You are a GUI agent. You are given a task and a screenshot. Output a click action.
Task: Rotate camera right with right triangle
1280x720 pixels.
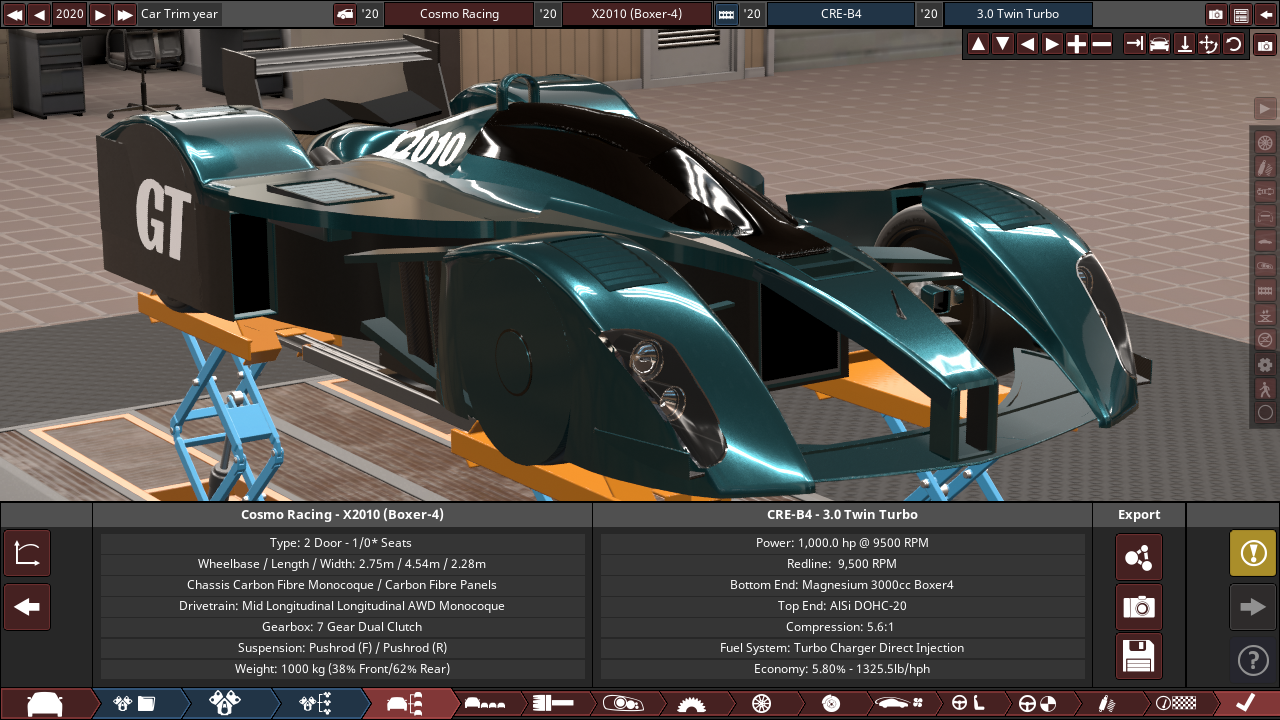point(1052,44)
